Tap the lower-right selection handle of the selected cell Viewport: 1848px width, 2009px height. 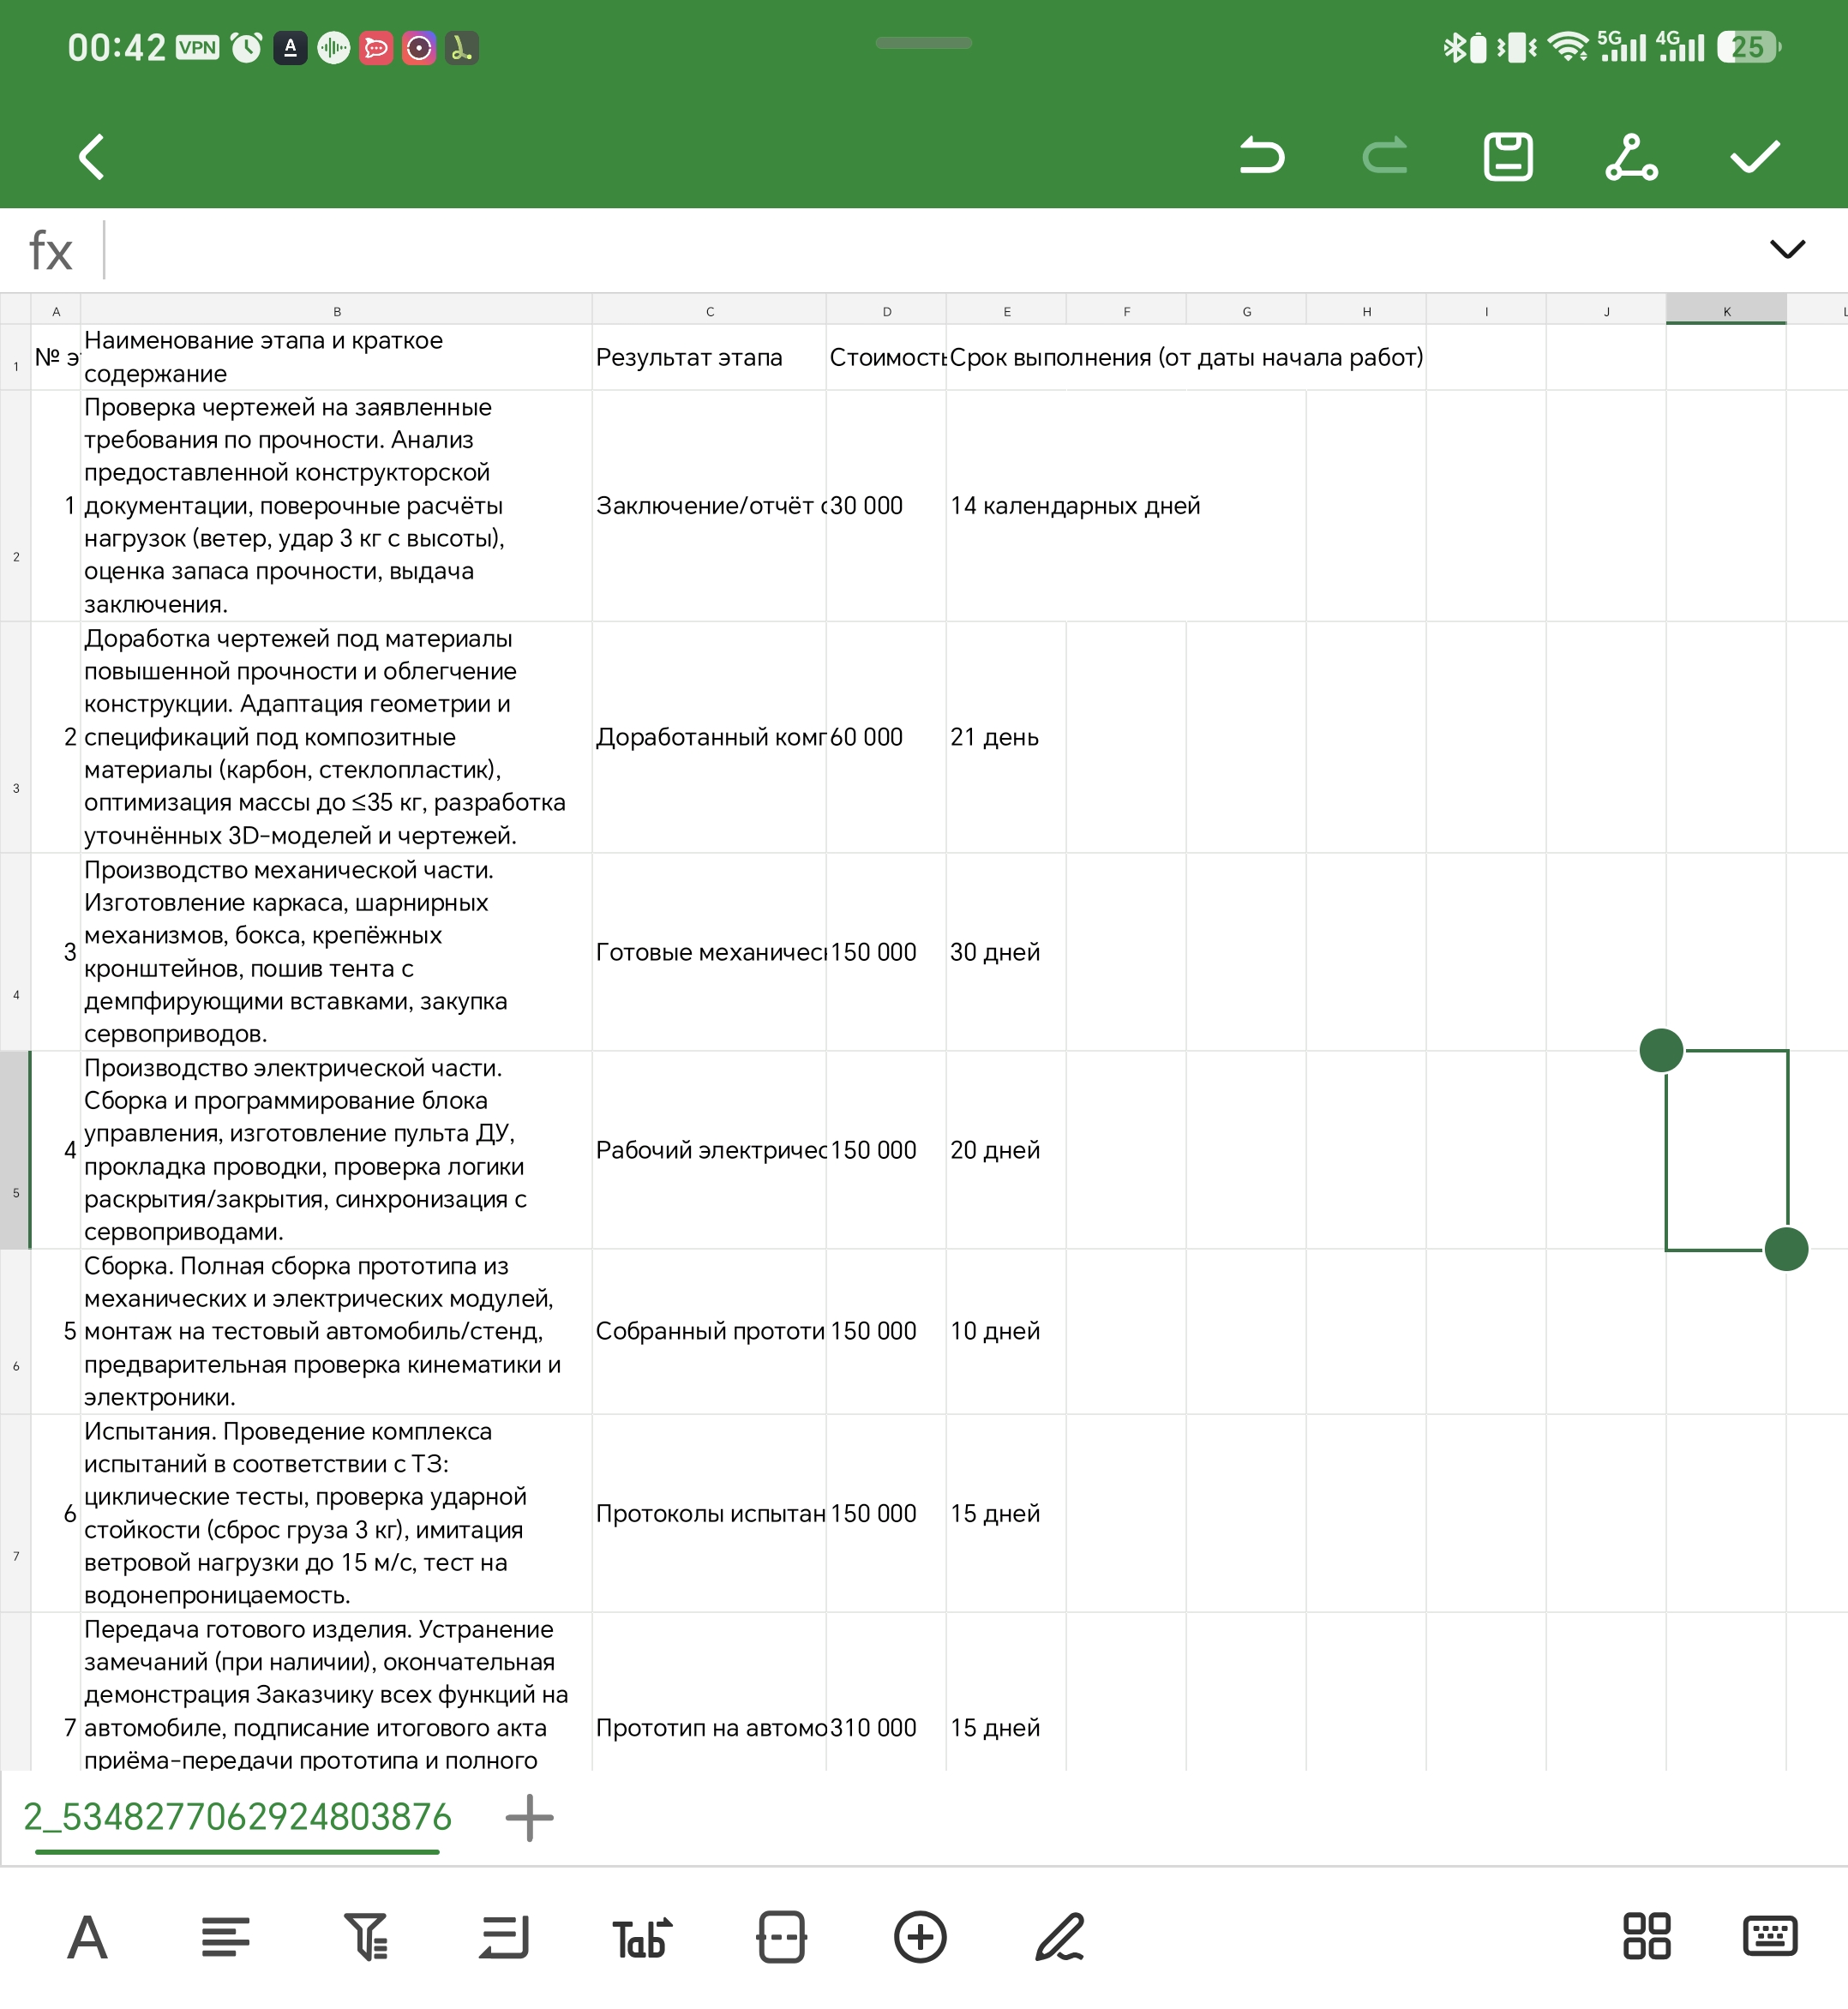pyautogui.click(x=1786, y=1249)
